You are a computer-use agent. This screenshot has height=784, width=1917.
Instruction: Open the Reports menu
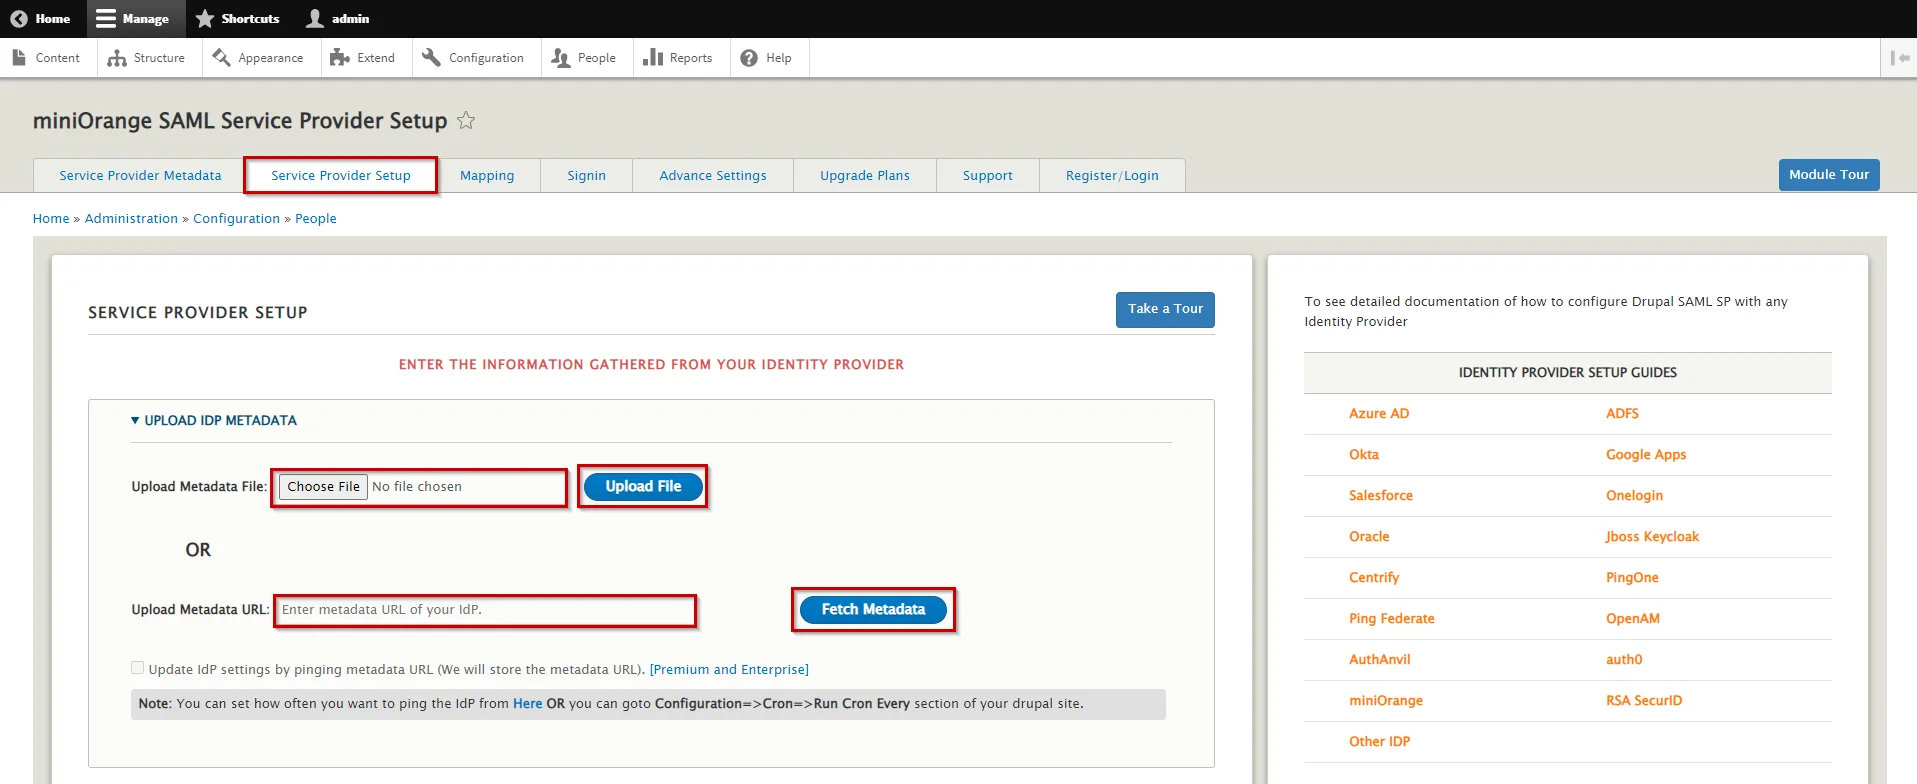(678, 58)
